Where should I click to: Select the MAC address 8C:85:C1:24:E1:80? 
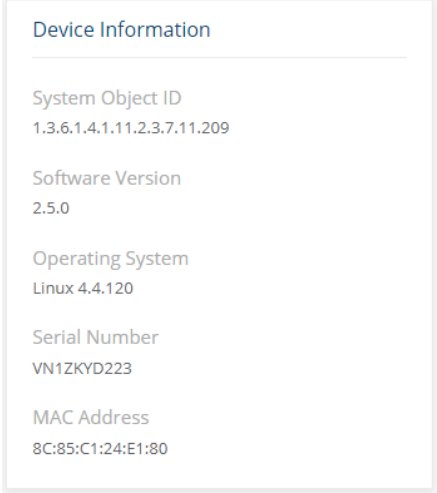click(x=100, y=449)
